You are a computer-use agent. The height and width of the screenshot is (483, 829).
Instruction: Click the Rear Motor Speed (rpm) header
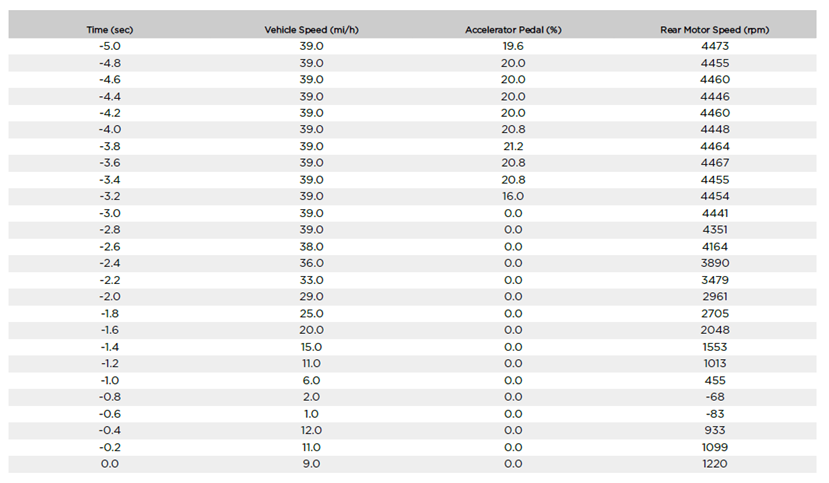715,30
